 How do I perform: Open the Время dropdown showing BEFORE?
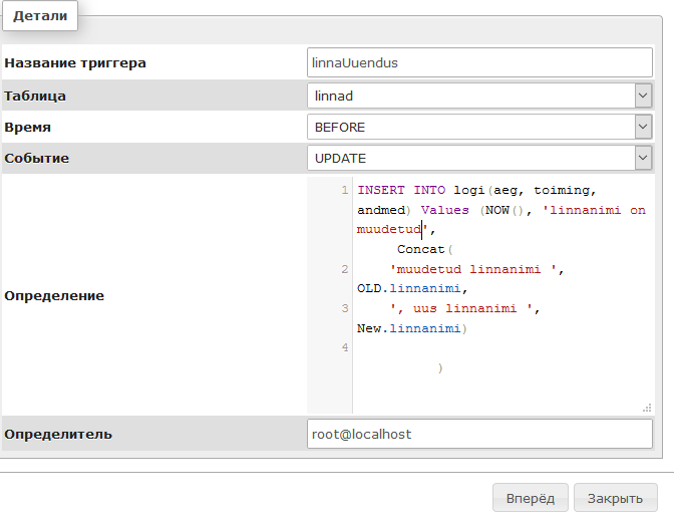pyautogui.click(x=480, y=127)
